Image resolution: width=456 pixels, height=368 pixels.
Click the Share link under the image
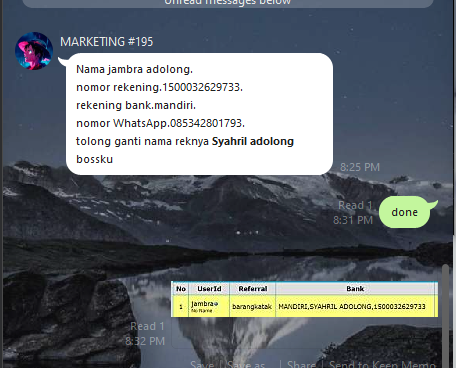tap(301, 364)
